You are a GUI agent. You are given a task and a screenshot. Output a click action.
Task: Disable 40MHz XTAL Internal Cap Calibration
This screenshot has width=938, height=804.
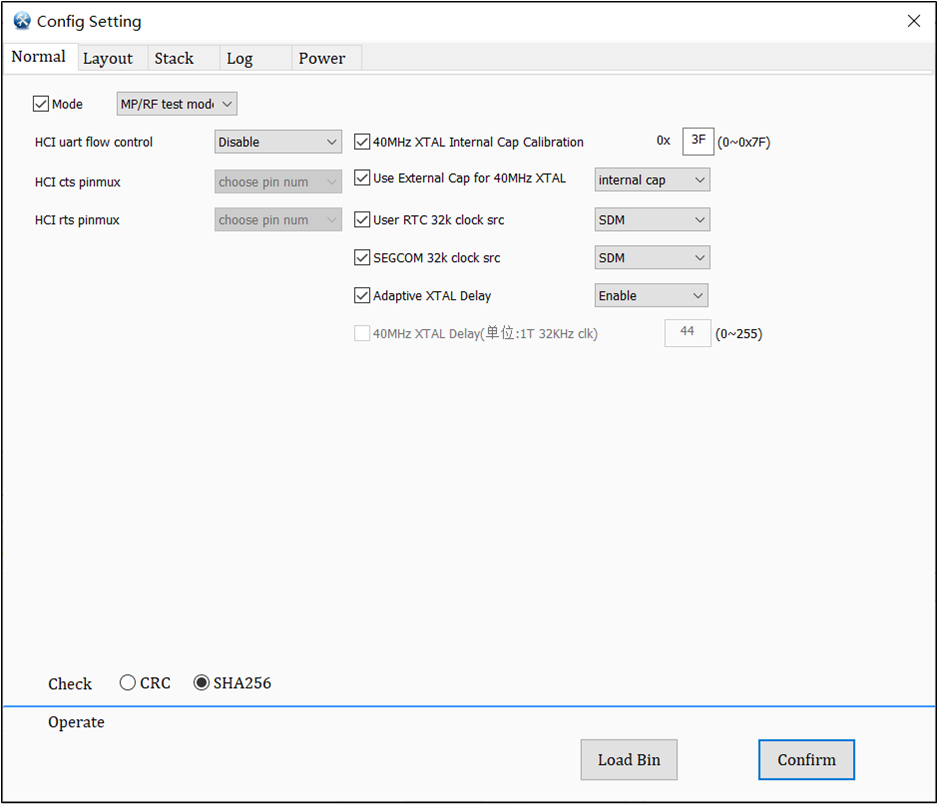362,141
